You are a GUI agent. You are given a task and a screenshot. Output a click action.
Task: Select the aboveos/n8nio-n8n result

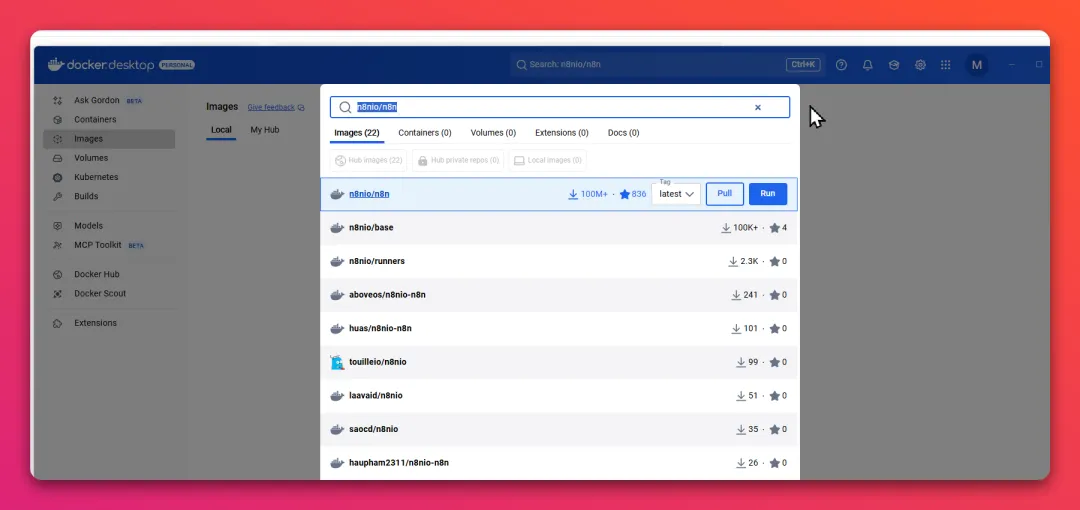[x=559, y=295]
